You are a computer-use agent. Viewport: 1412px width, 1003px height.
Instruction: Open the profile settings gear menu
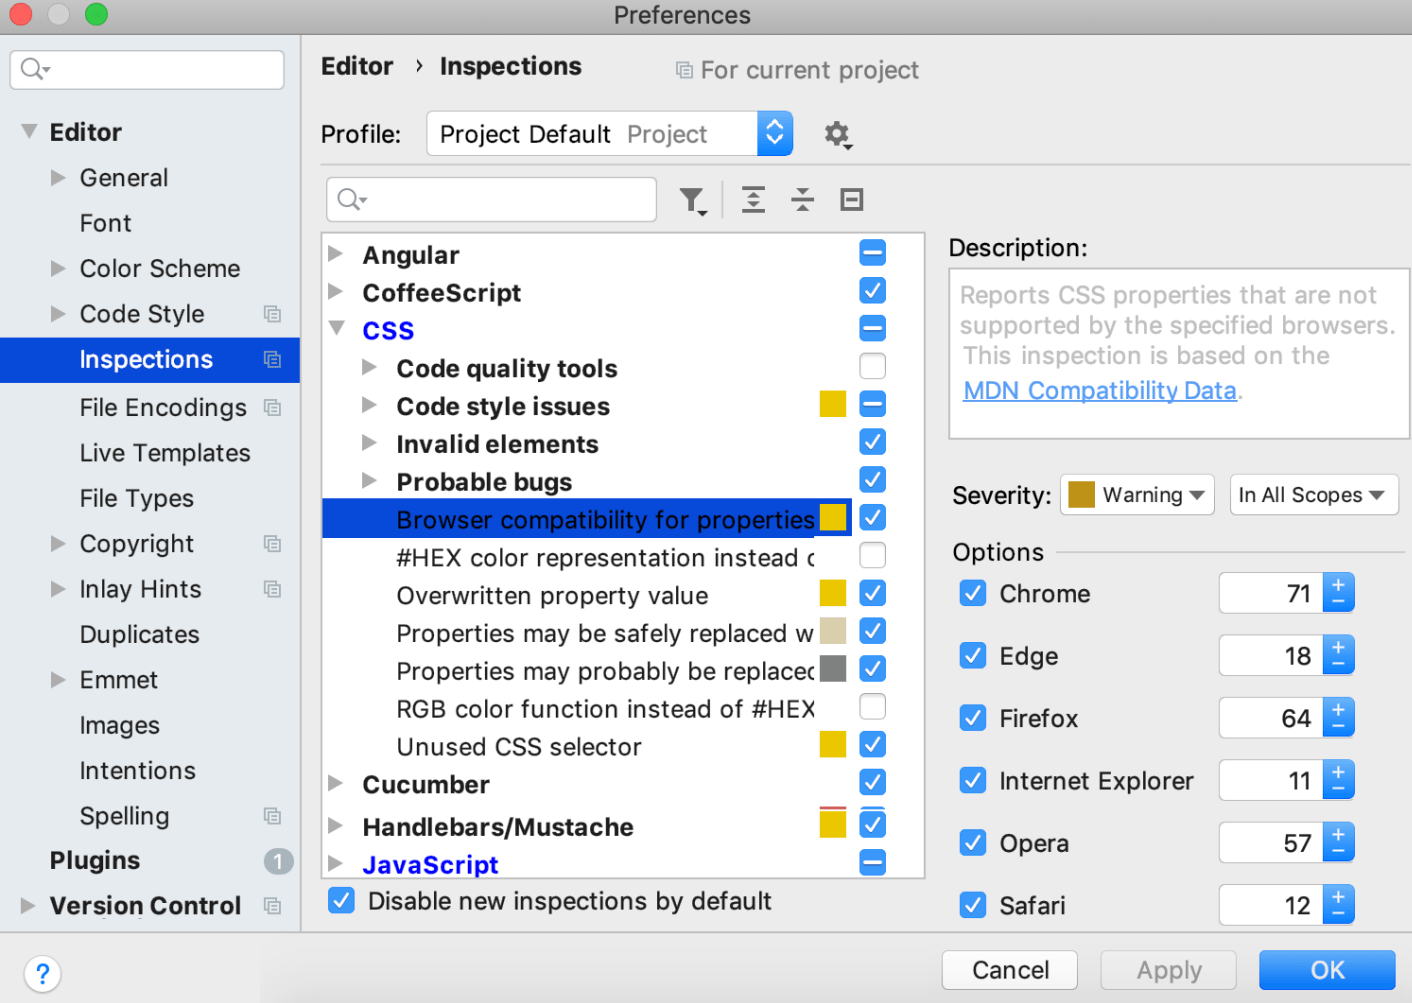[838, 133]
